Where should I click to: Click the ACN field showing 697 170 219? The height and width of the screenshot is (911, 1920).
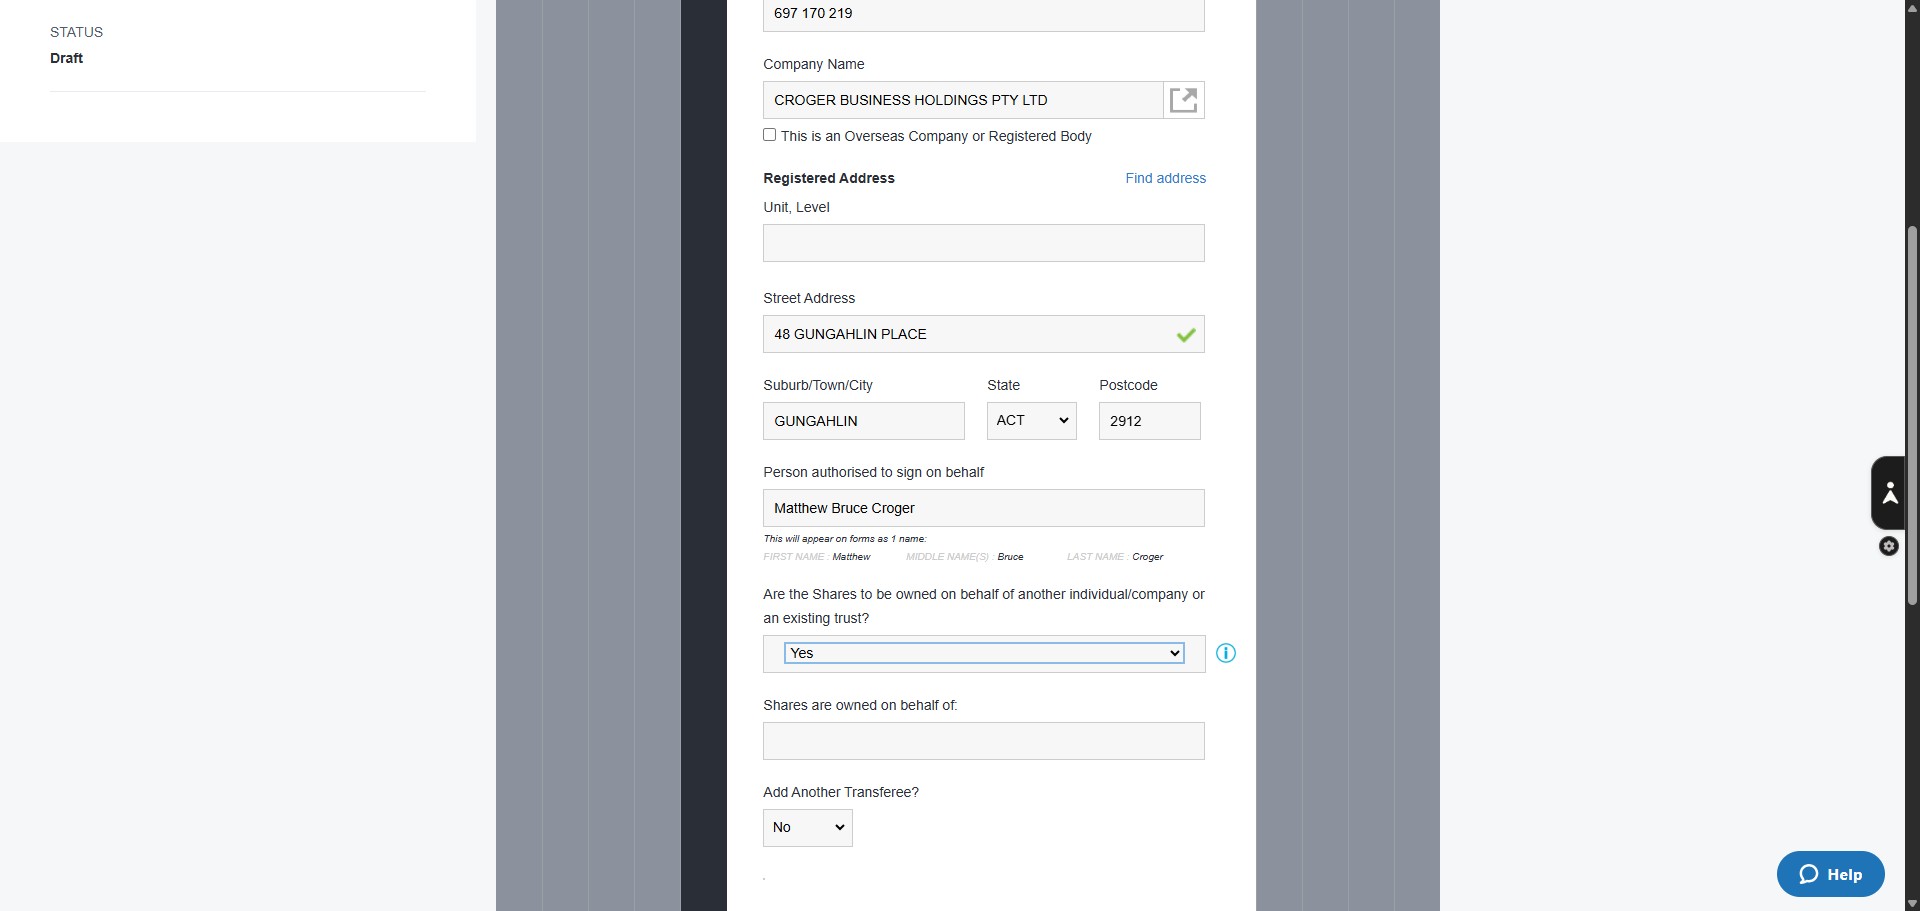pos(984,14)
